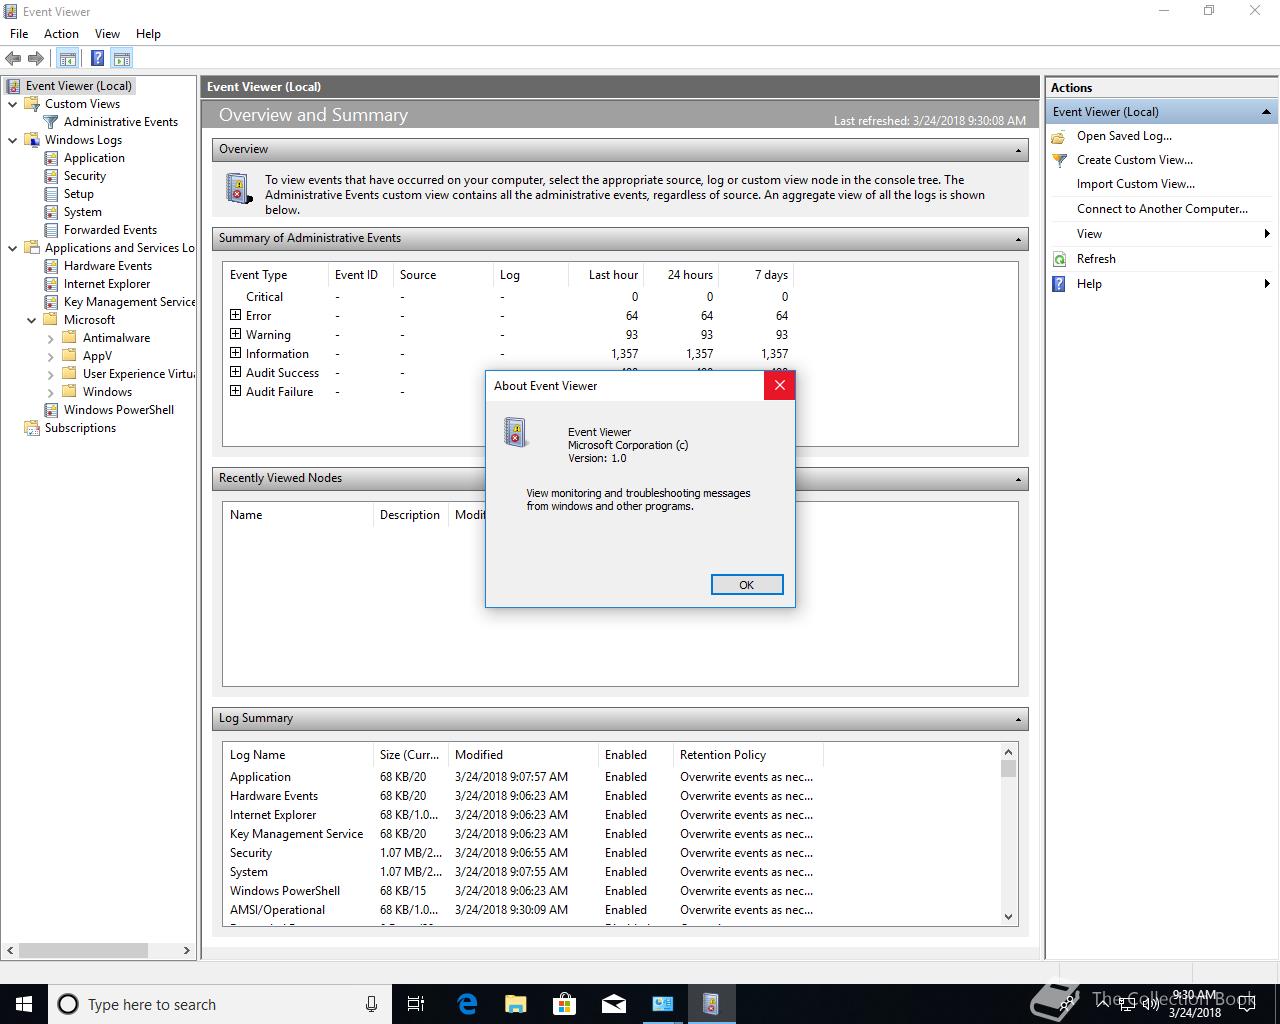Click the Windows PowerShell log icon
The height and width of the screenshot is (1024, 1280).
click(x=51, y=410)
